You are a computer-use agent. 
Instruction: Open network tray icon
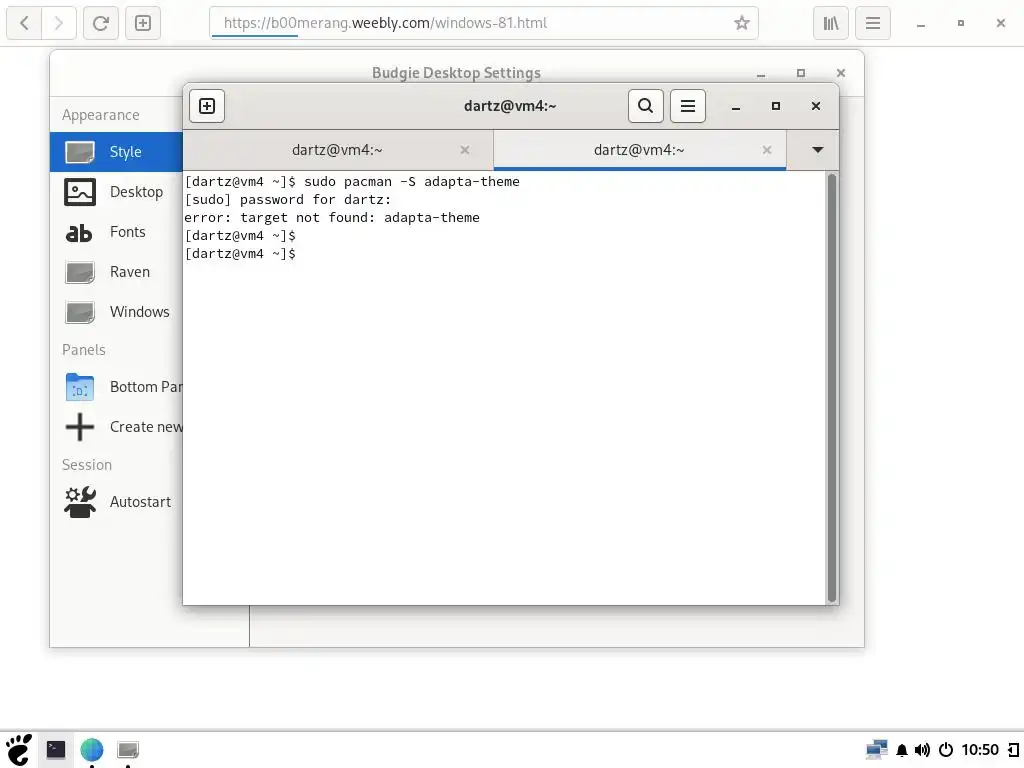click(x=877, y=750)
